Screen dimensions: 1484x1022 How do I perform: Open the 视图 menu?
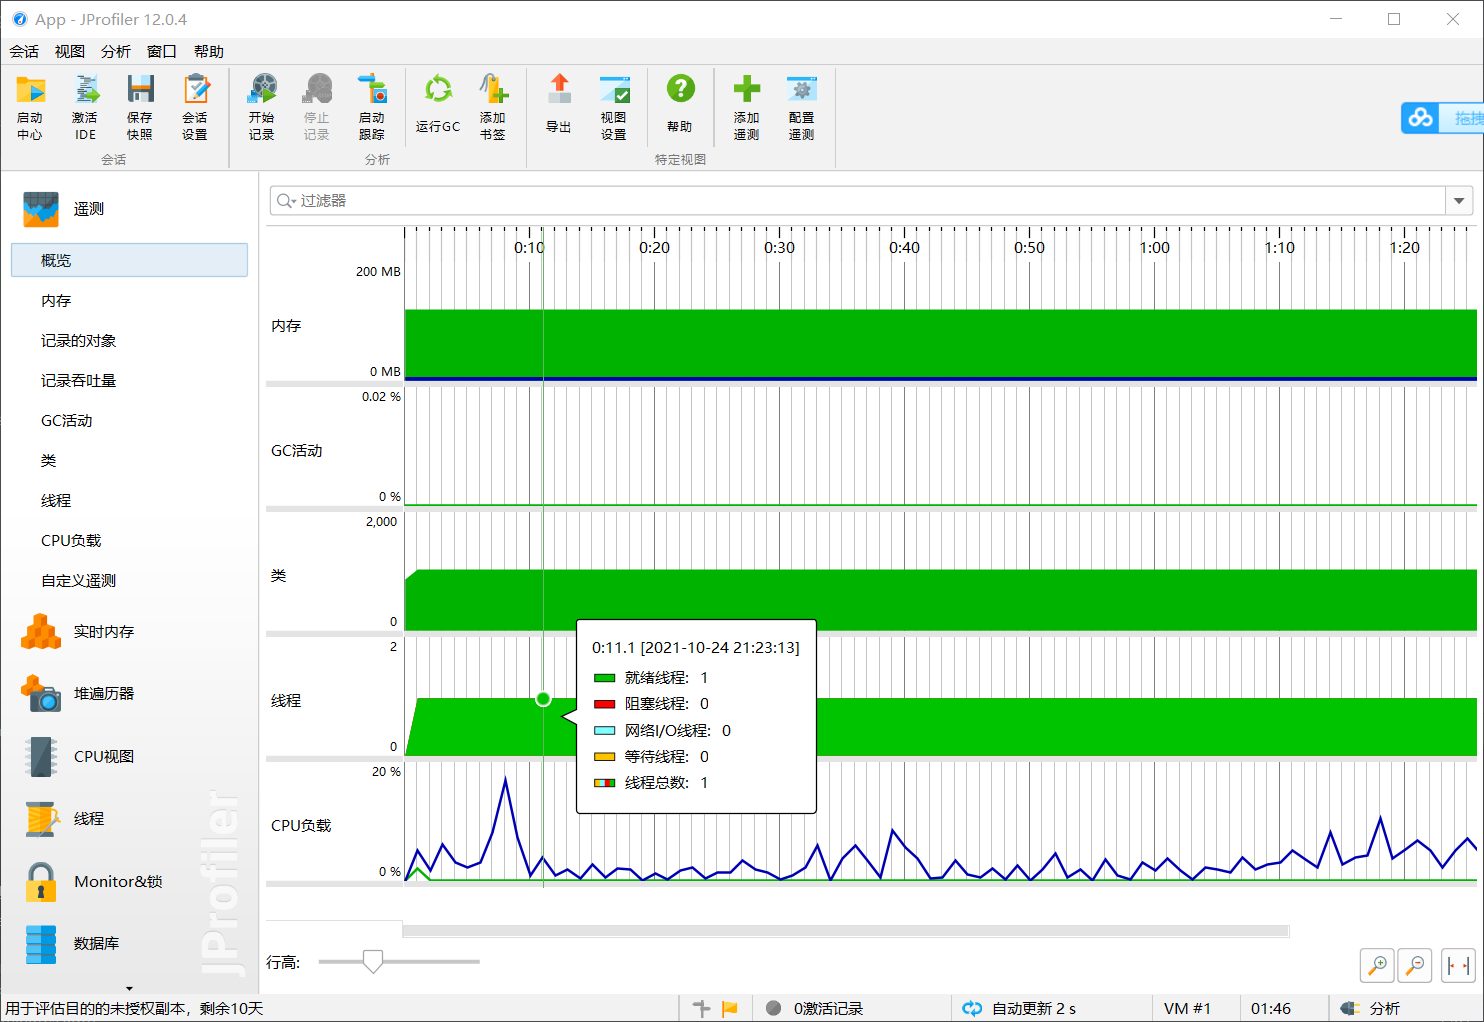[x=70, y=52]
